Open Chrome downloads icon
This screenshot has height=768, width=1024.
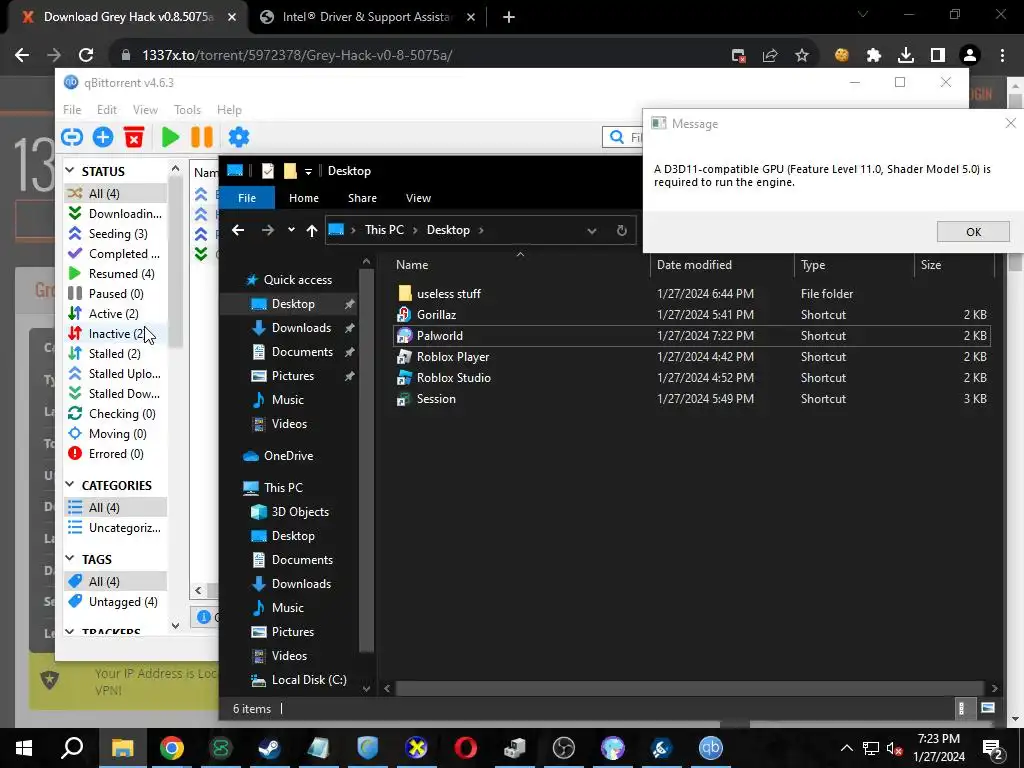pos(906,56)
